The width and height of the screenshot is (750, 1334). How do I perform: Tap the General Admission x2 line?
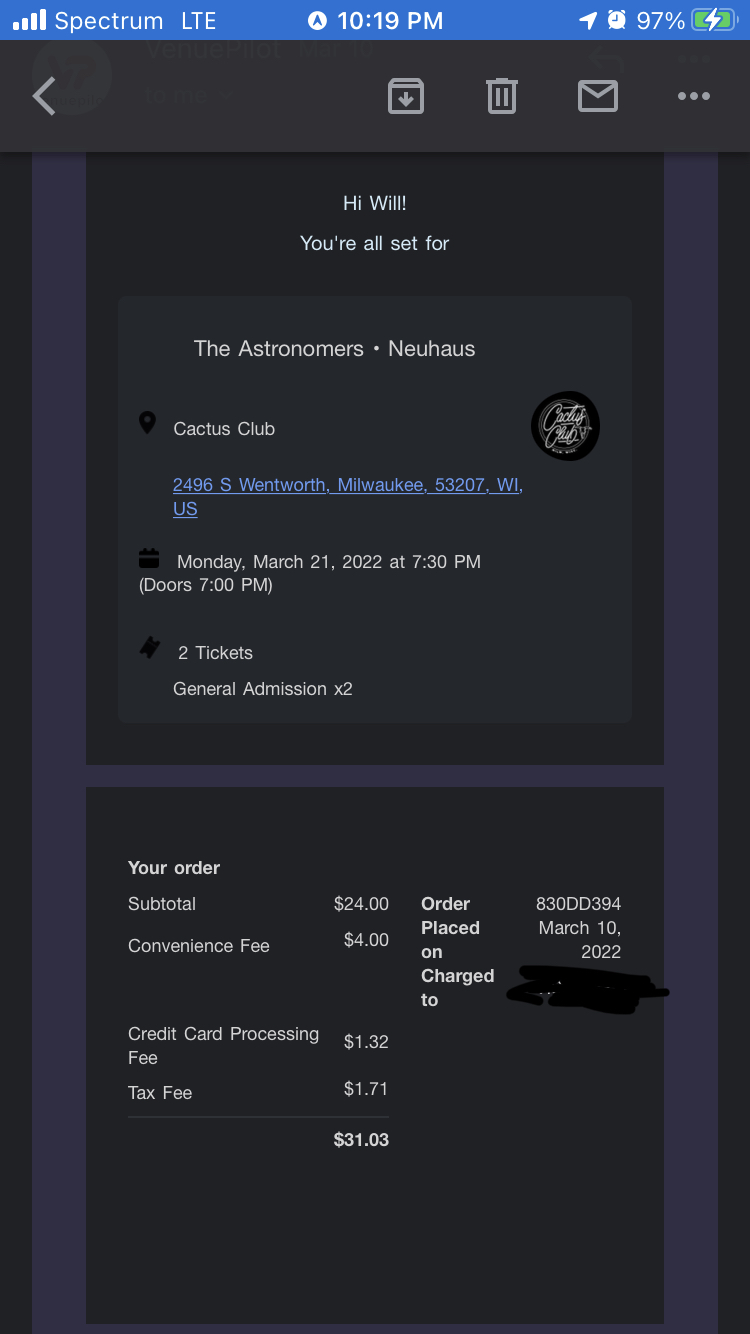pyautogui.click(x=262, y=689)
